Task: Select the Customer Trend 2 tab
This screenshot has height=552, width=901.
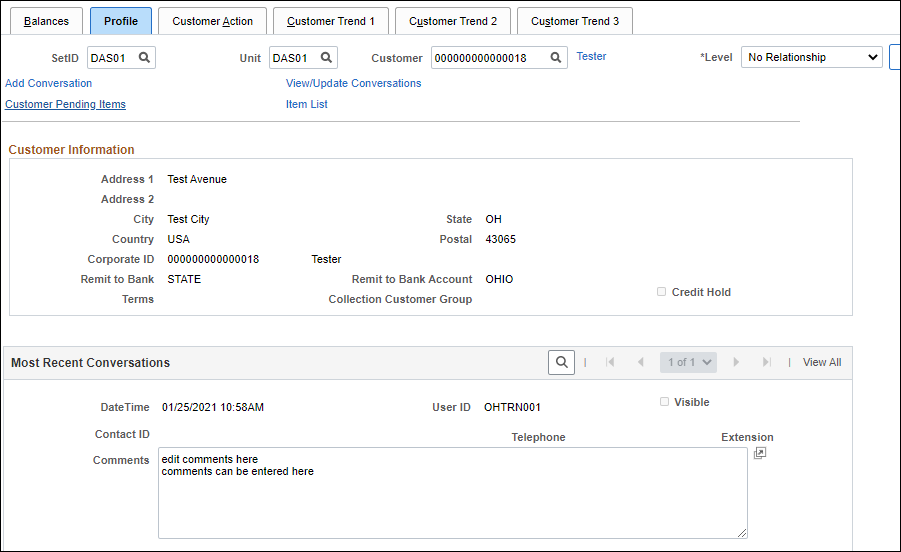Action: coord(453,21)
